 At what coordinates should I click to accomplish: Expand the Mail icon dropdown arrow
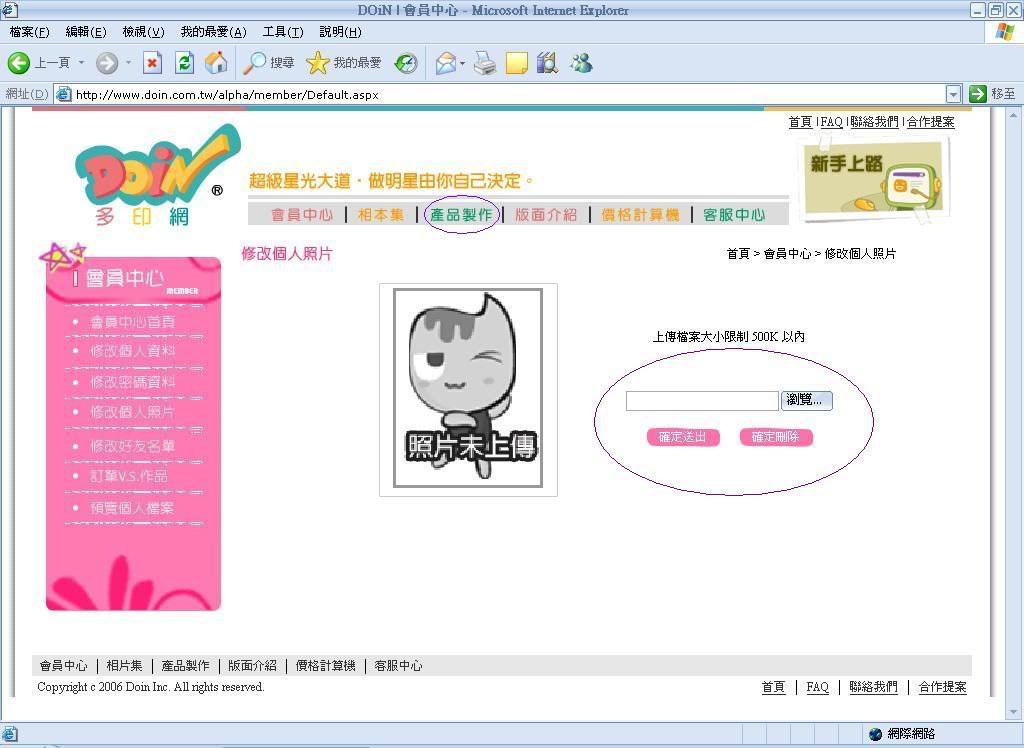tap(463, 63)
